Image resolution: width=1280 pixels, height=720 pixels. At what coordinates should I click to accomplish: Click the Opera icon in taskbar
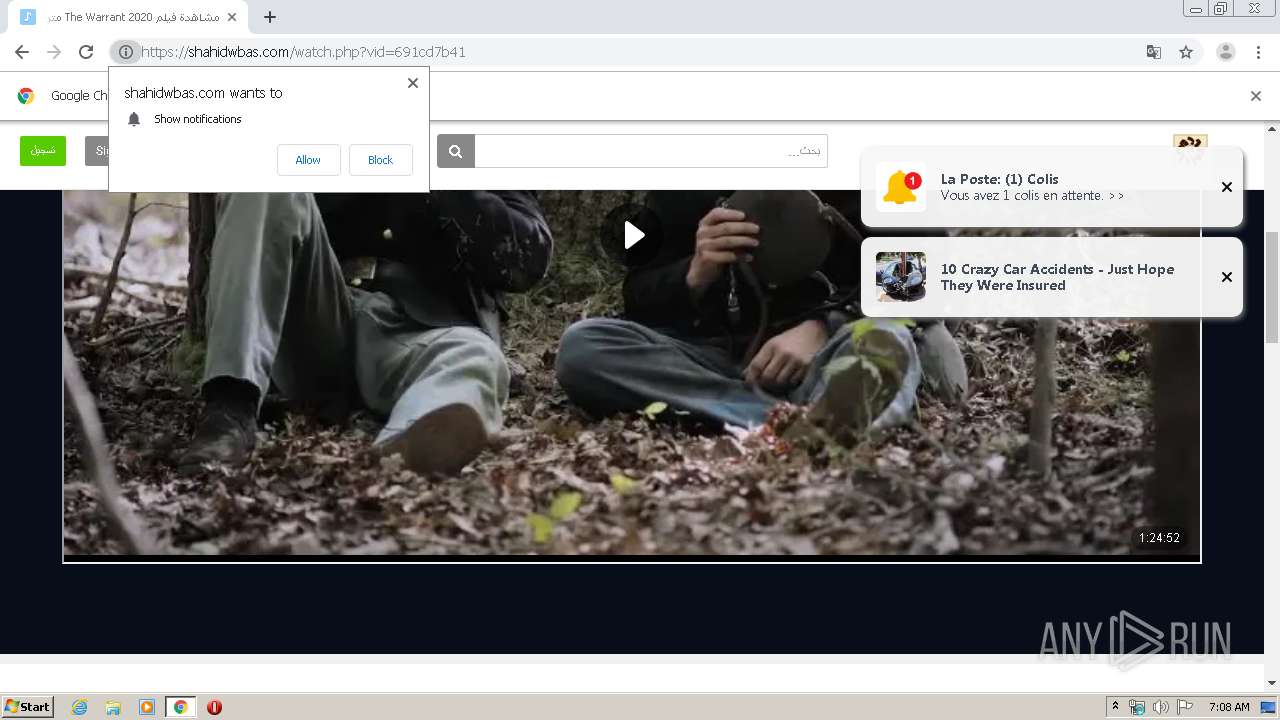pyautogui.click(x=214, y=707)
